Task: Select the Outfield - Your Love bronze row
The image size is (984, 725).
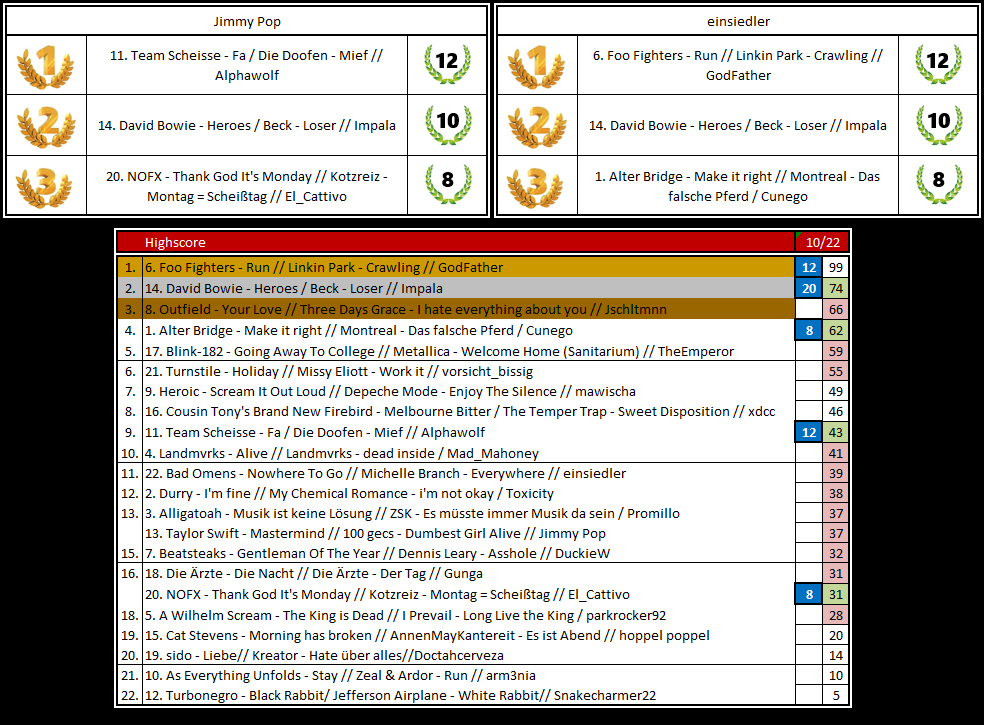Action: 467,310
